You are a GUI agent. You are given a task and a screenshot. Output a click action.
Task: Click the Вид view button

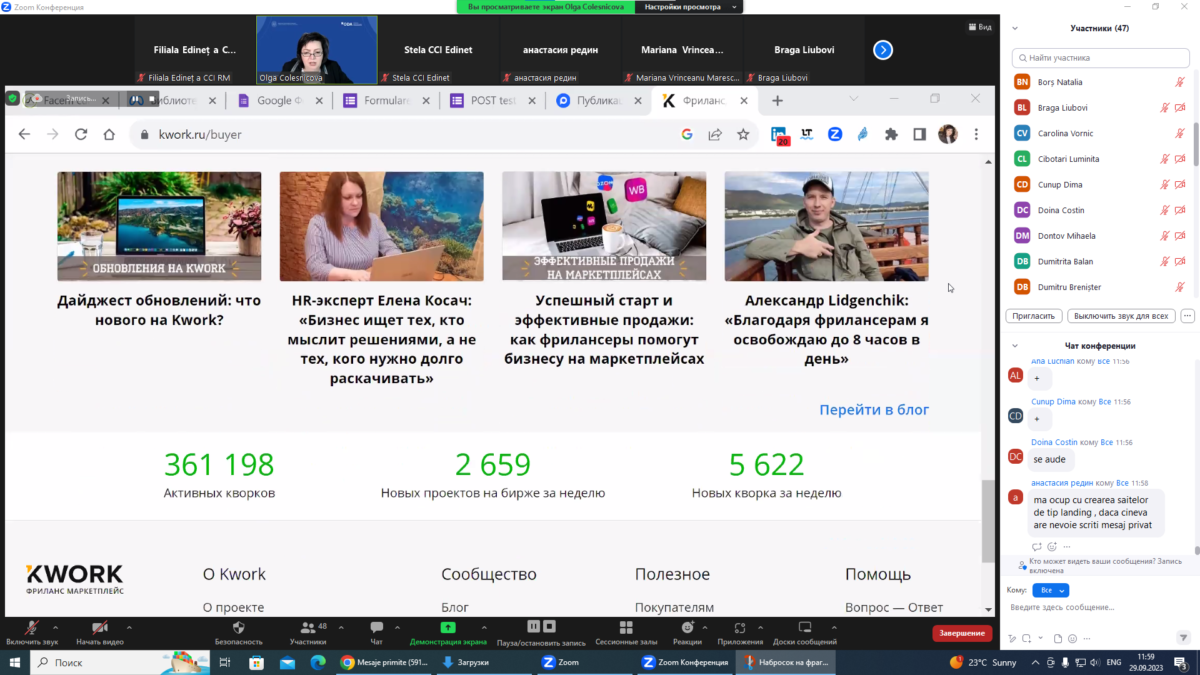(x=979, y=28)
